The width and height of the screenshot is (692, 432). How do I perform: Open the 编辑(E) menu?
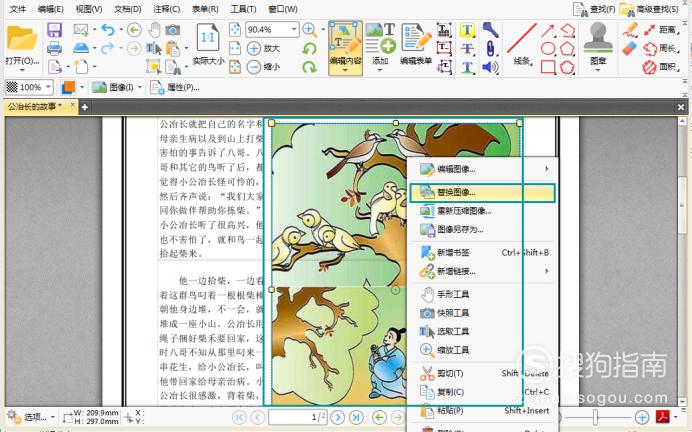[x=50, y=9]
